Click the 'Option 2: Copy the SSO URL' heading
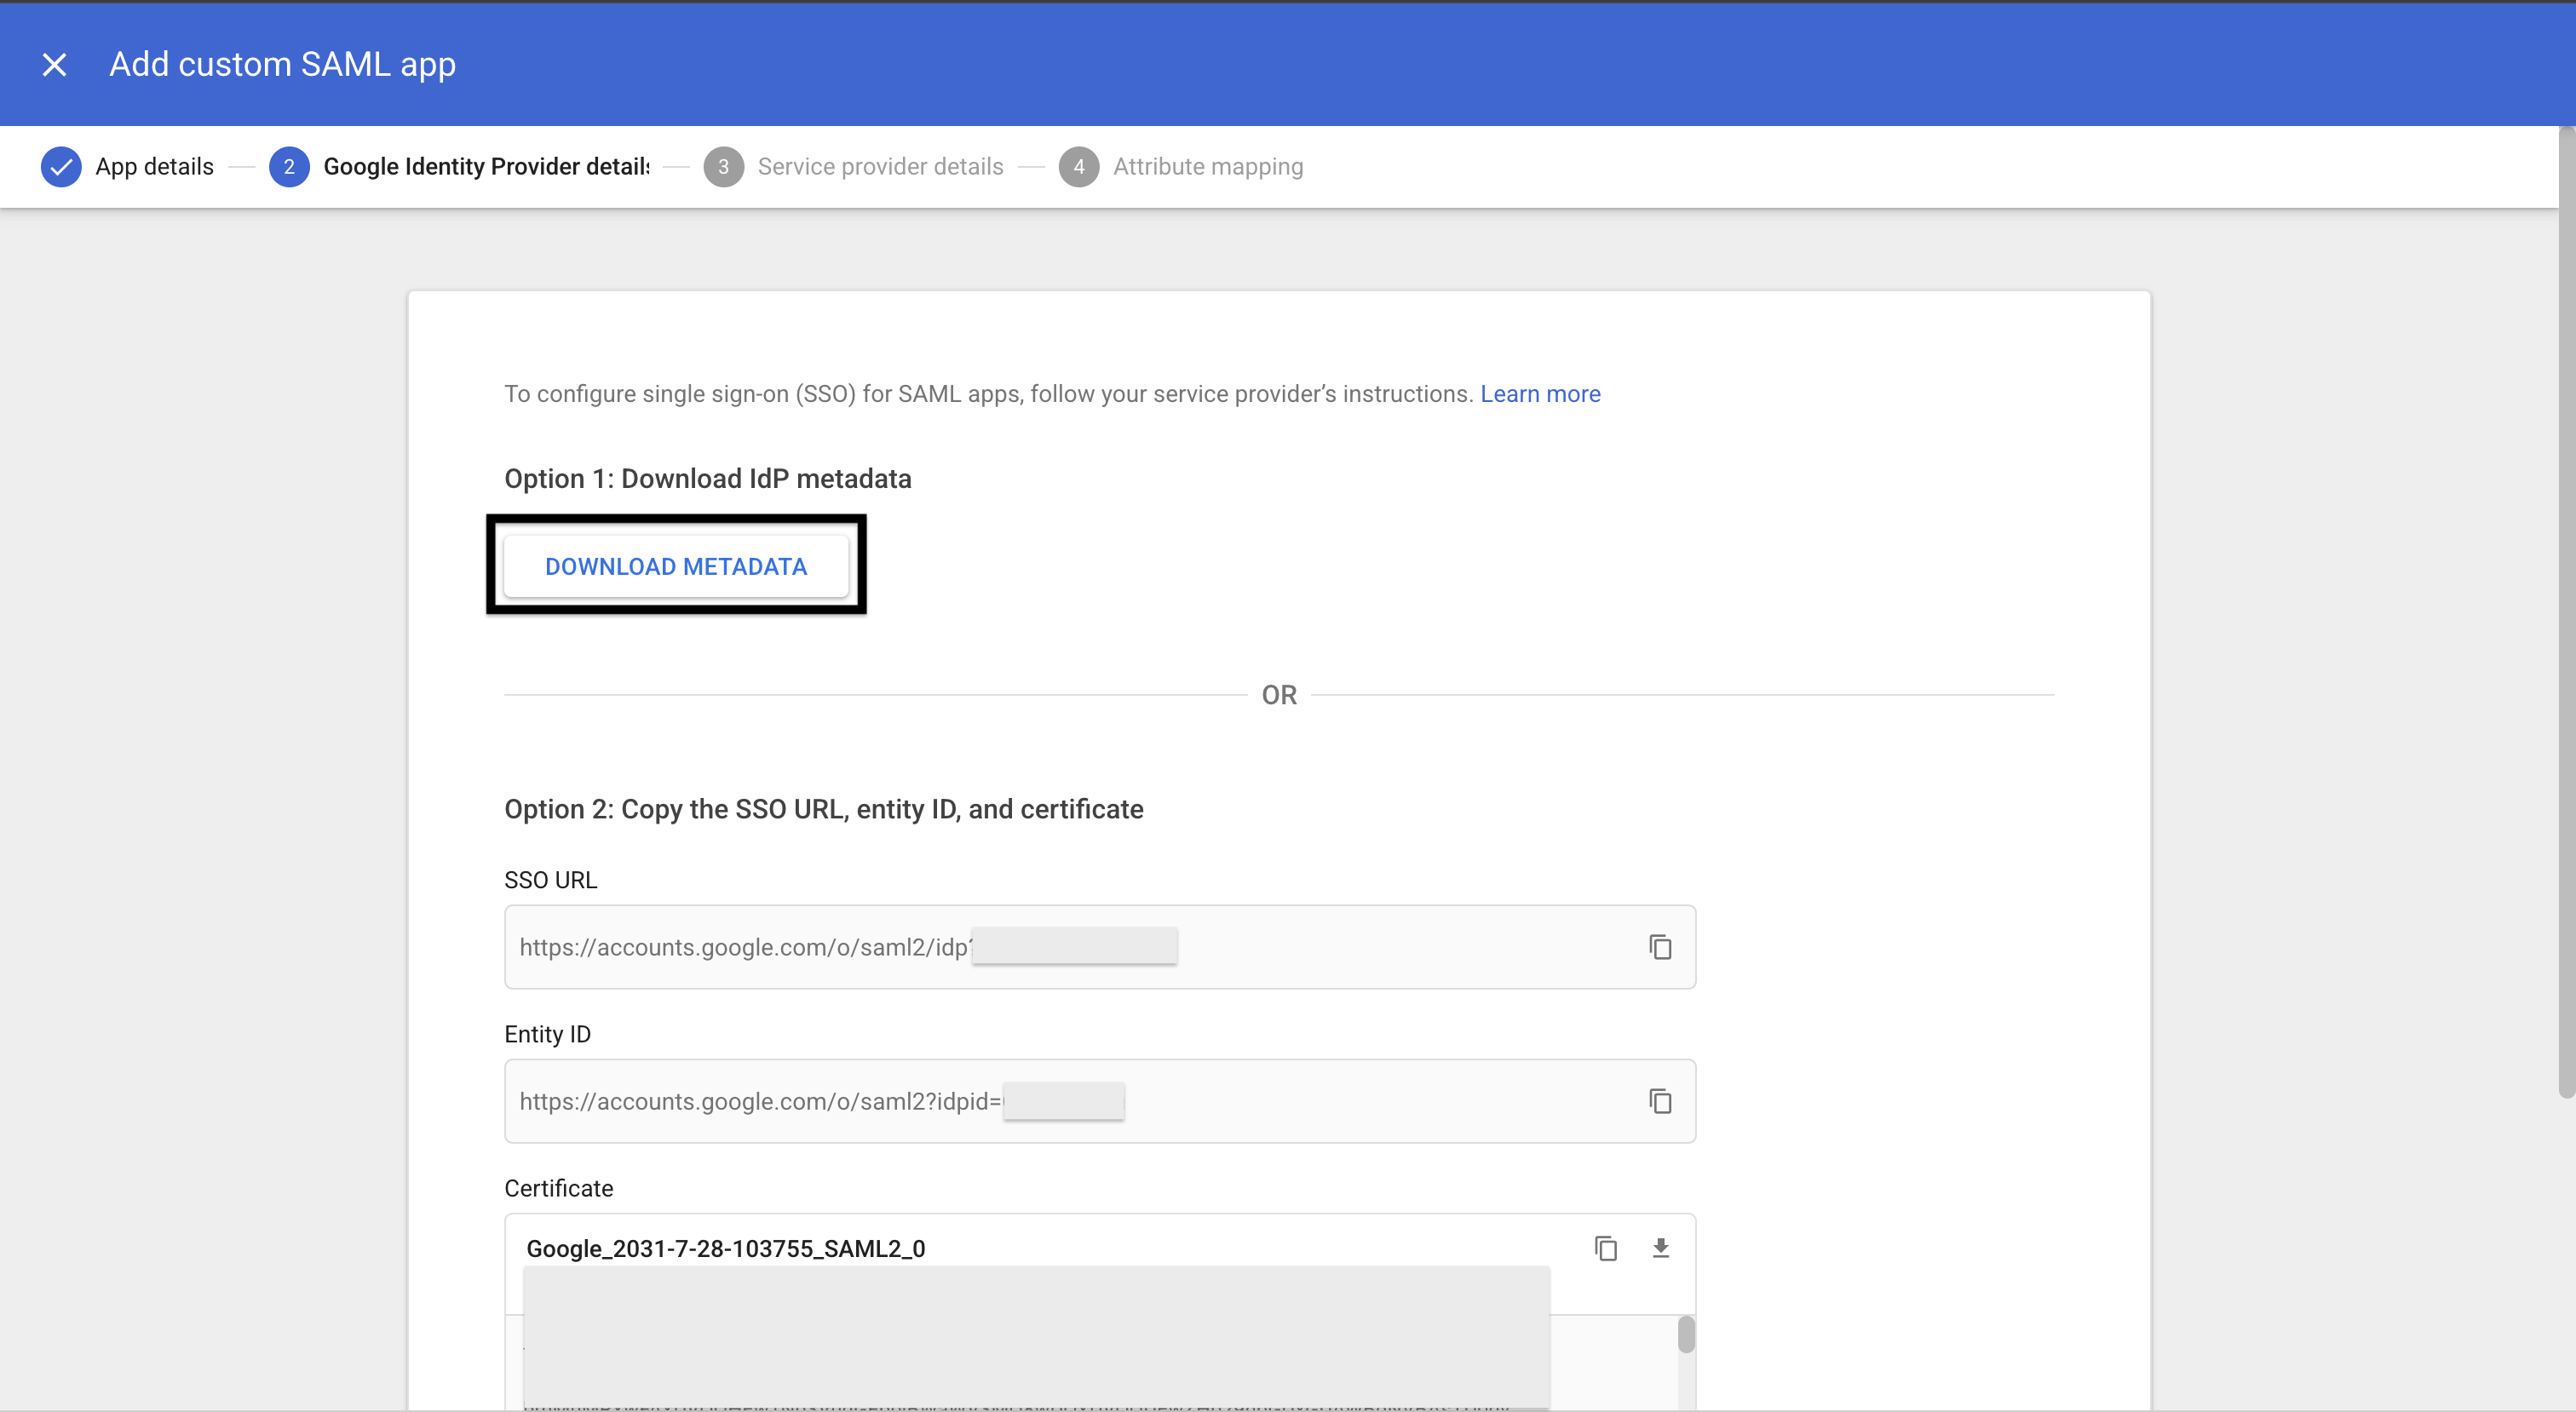The height and width of the screenshot is (1412, 2576). (x=824, y=808)
